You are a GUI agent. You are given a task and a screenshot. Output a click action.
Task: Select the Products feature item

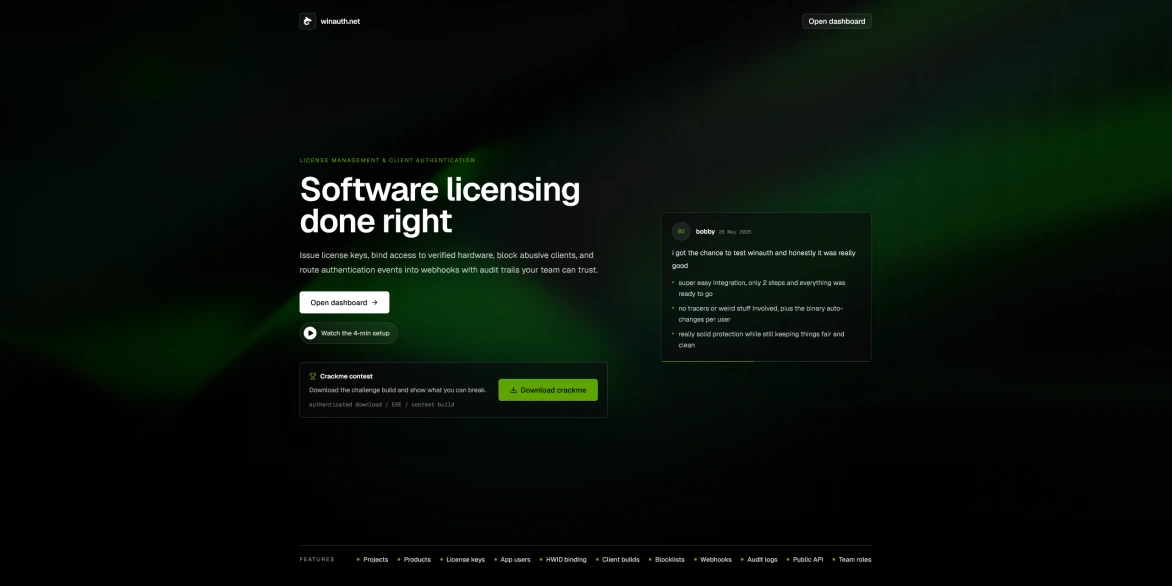point(417,560)
